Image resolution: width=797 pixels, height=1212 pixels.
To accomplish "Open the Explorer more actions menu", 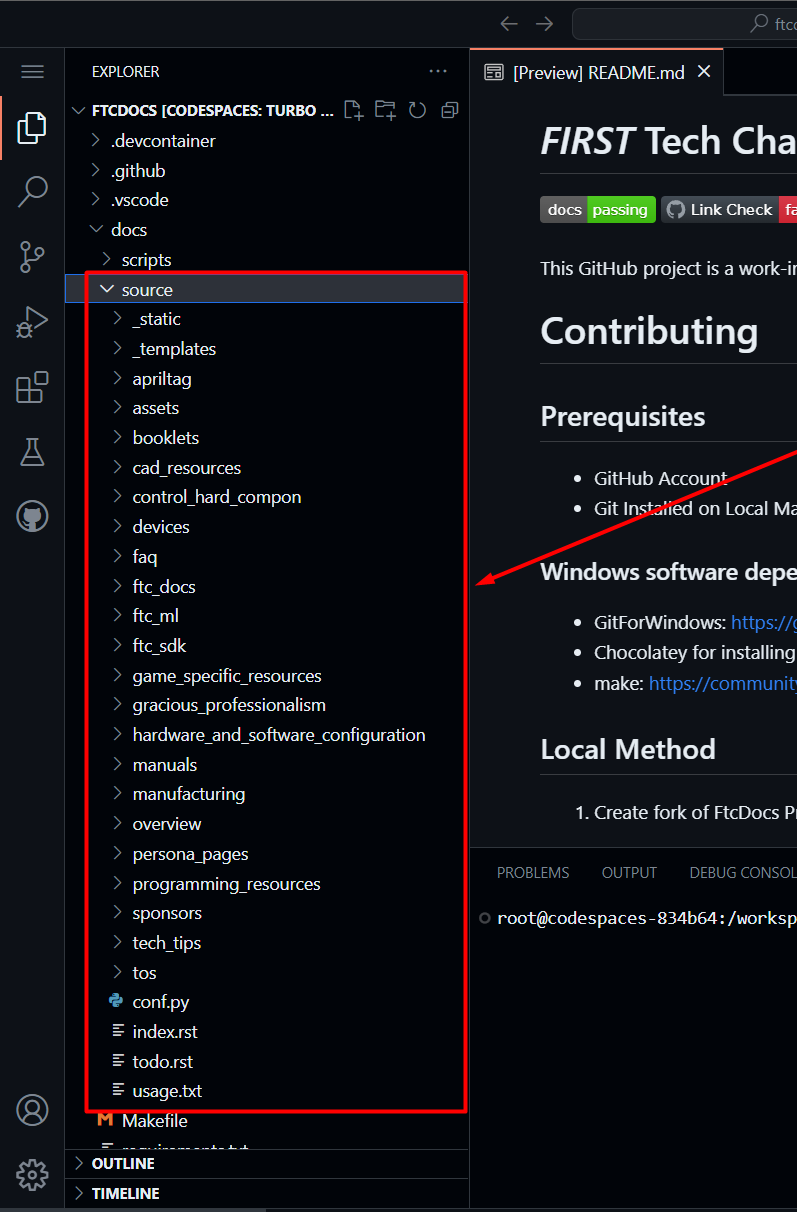I will point(438,72).
